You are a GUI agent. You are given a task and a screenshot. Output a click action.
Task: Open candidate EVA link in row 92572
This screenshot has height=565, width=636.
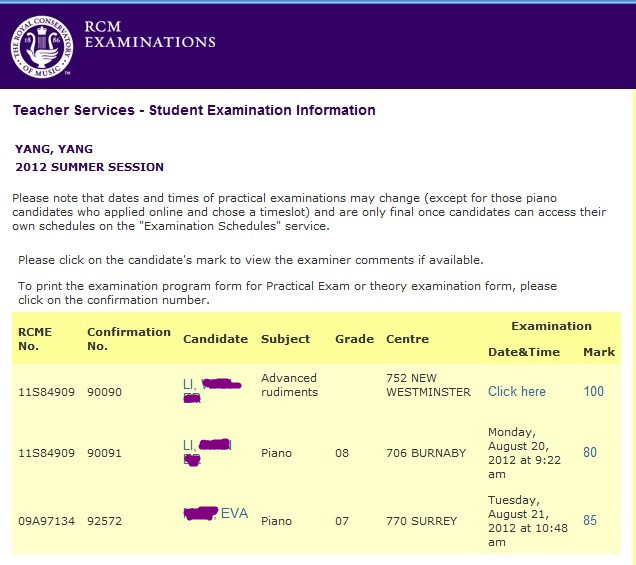pyautogui.click(x=216, y=513)
